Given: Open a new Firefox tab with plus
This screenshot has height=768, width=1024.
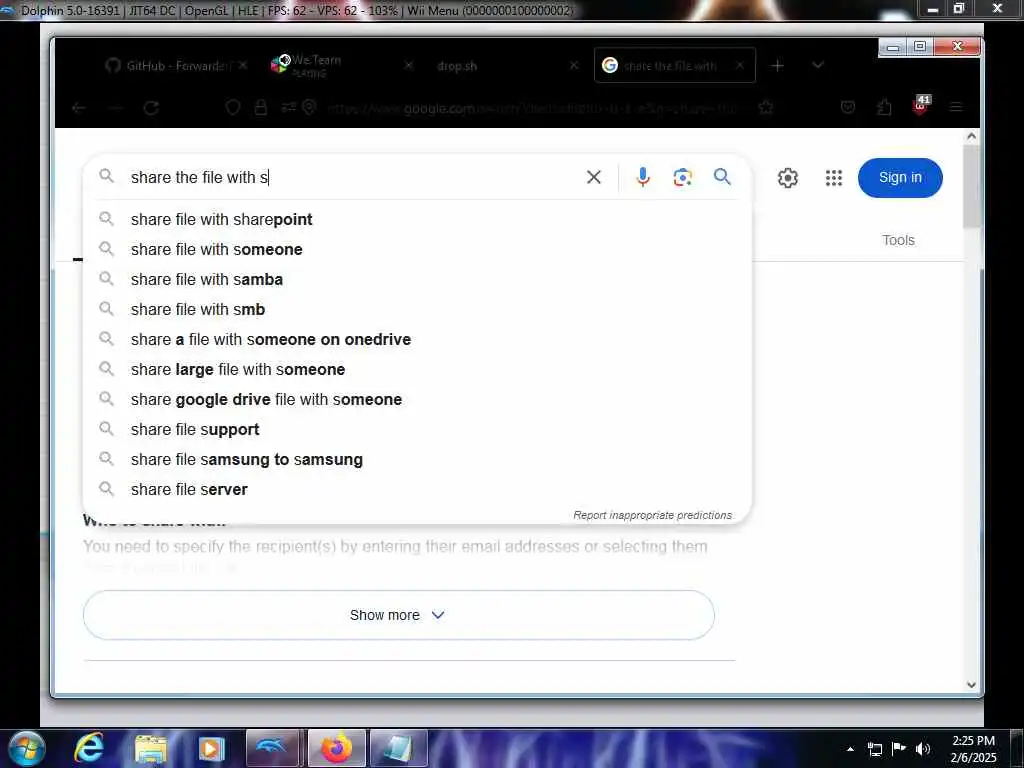Looking at the screenshot, I should [777, 66].
